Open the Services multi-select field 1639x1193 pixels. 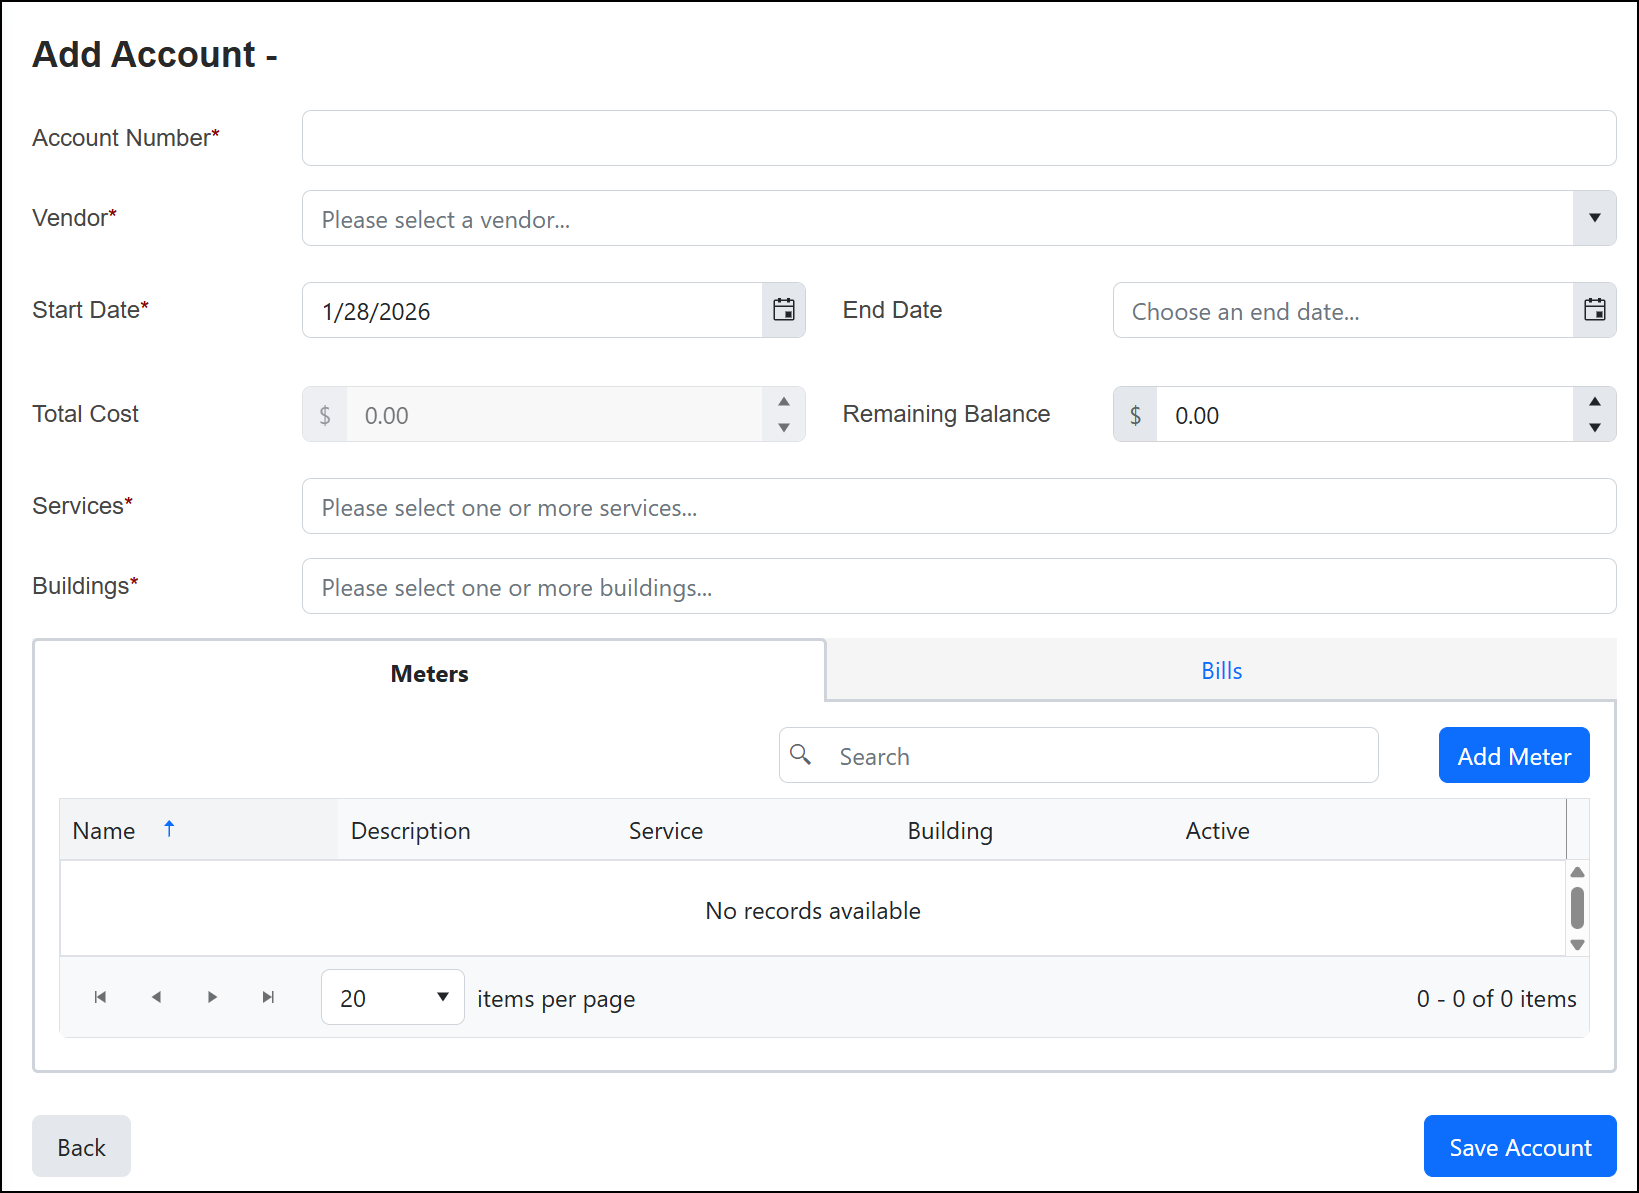pyautogui.click(x=958, y=507)
